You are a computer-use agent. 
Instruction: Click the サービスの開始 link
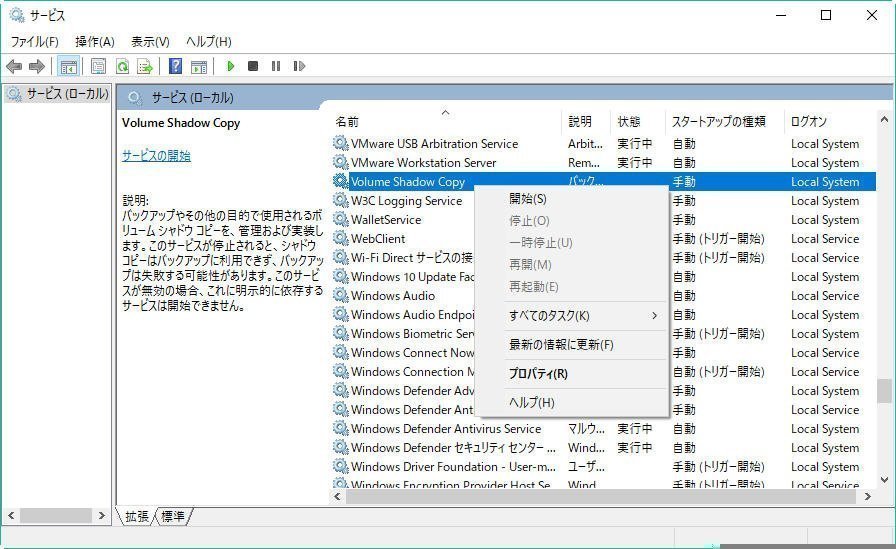click(156, 156)
